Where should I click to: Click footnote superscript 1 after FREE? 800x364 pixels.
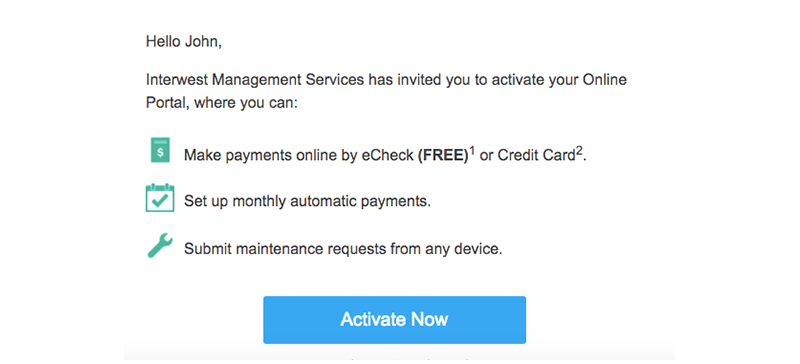472,151
